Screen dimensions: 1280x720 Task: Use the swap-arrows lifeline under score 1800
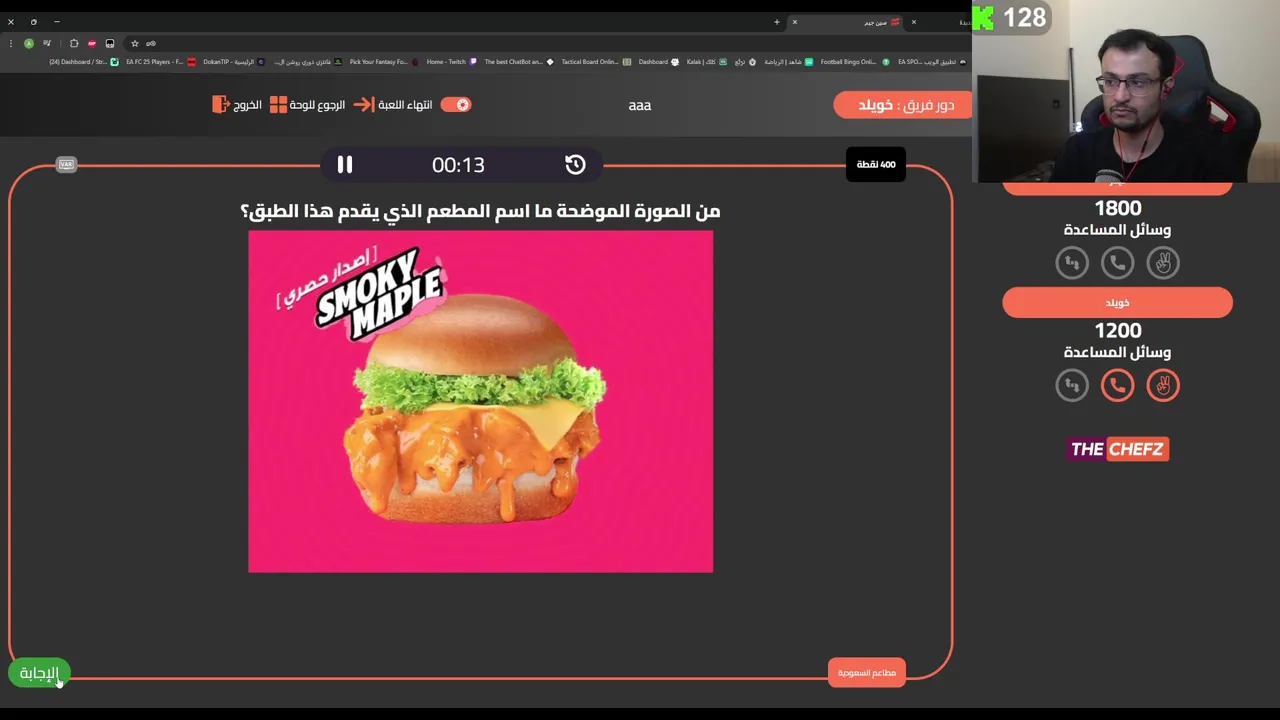click(x=1072, y=263)
